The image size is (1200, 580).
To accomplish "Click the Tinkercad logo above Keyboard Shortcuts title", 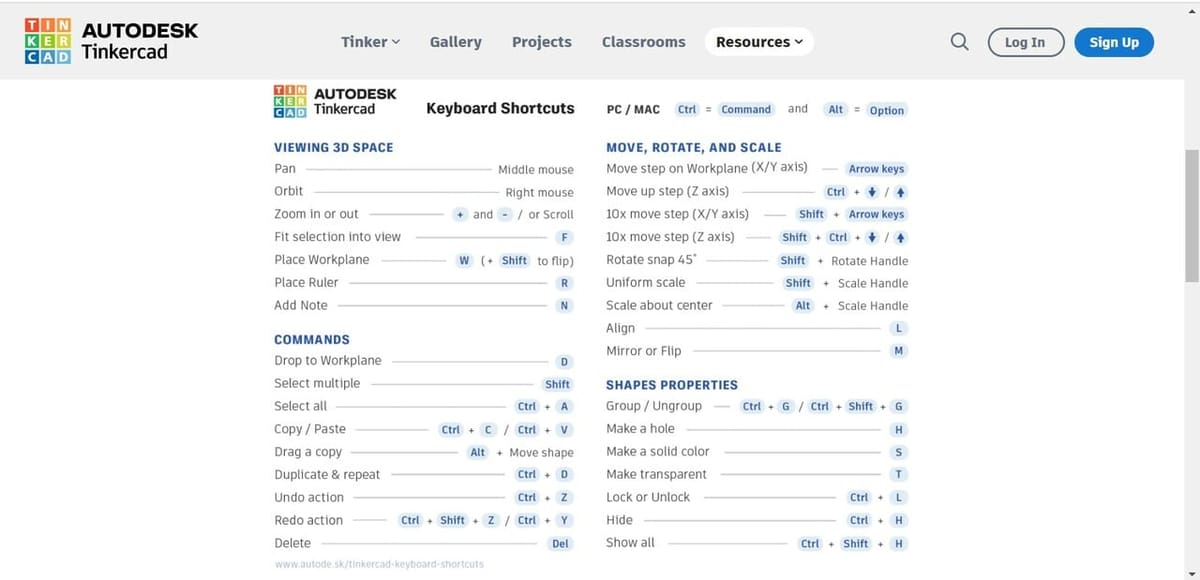I will coord(335,101).
